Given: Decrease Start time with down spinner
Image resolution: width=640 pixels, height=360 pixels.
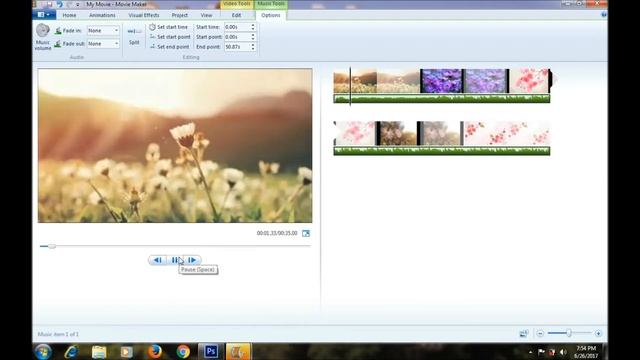Looking at the screenshot, I should (253, 29).
